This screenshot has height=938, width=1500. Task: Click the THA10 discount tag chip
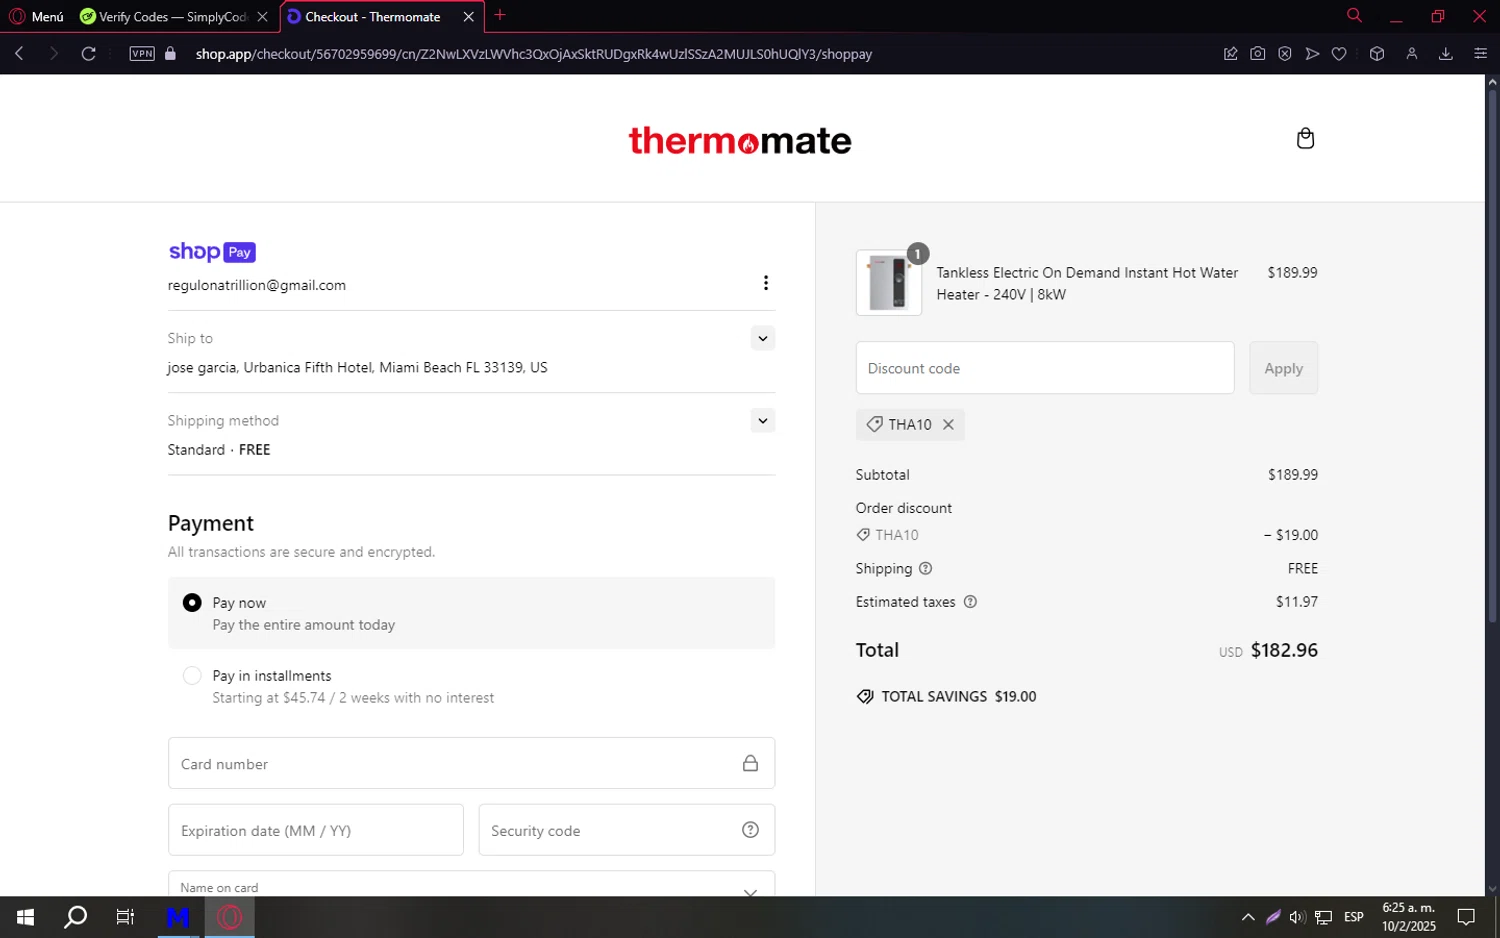pos(910,425)
